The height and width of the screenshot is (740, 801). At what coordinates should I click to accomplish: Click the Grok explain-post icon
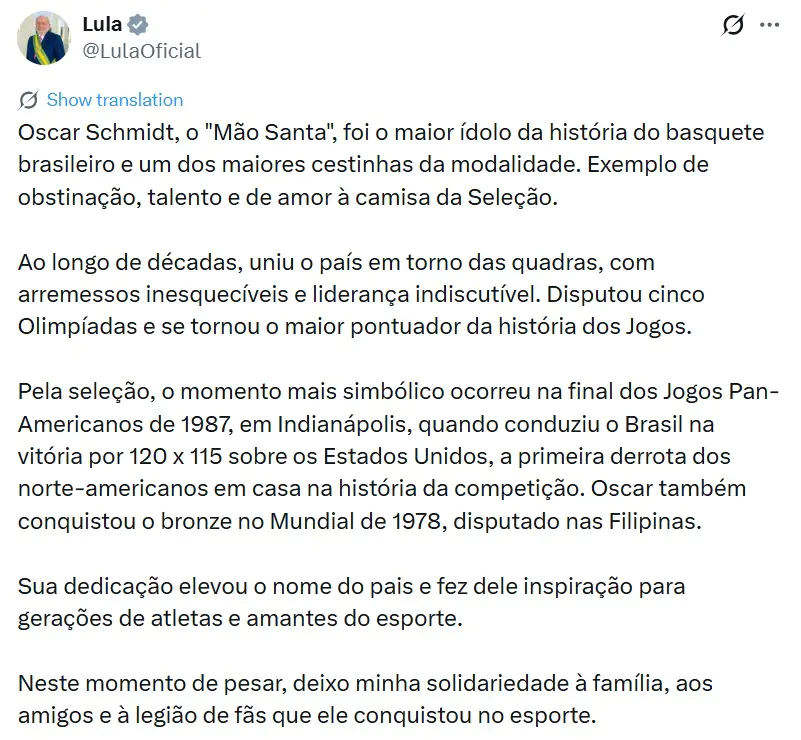[732, 26]
